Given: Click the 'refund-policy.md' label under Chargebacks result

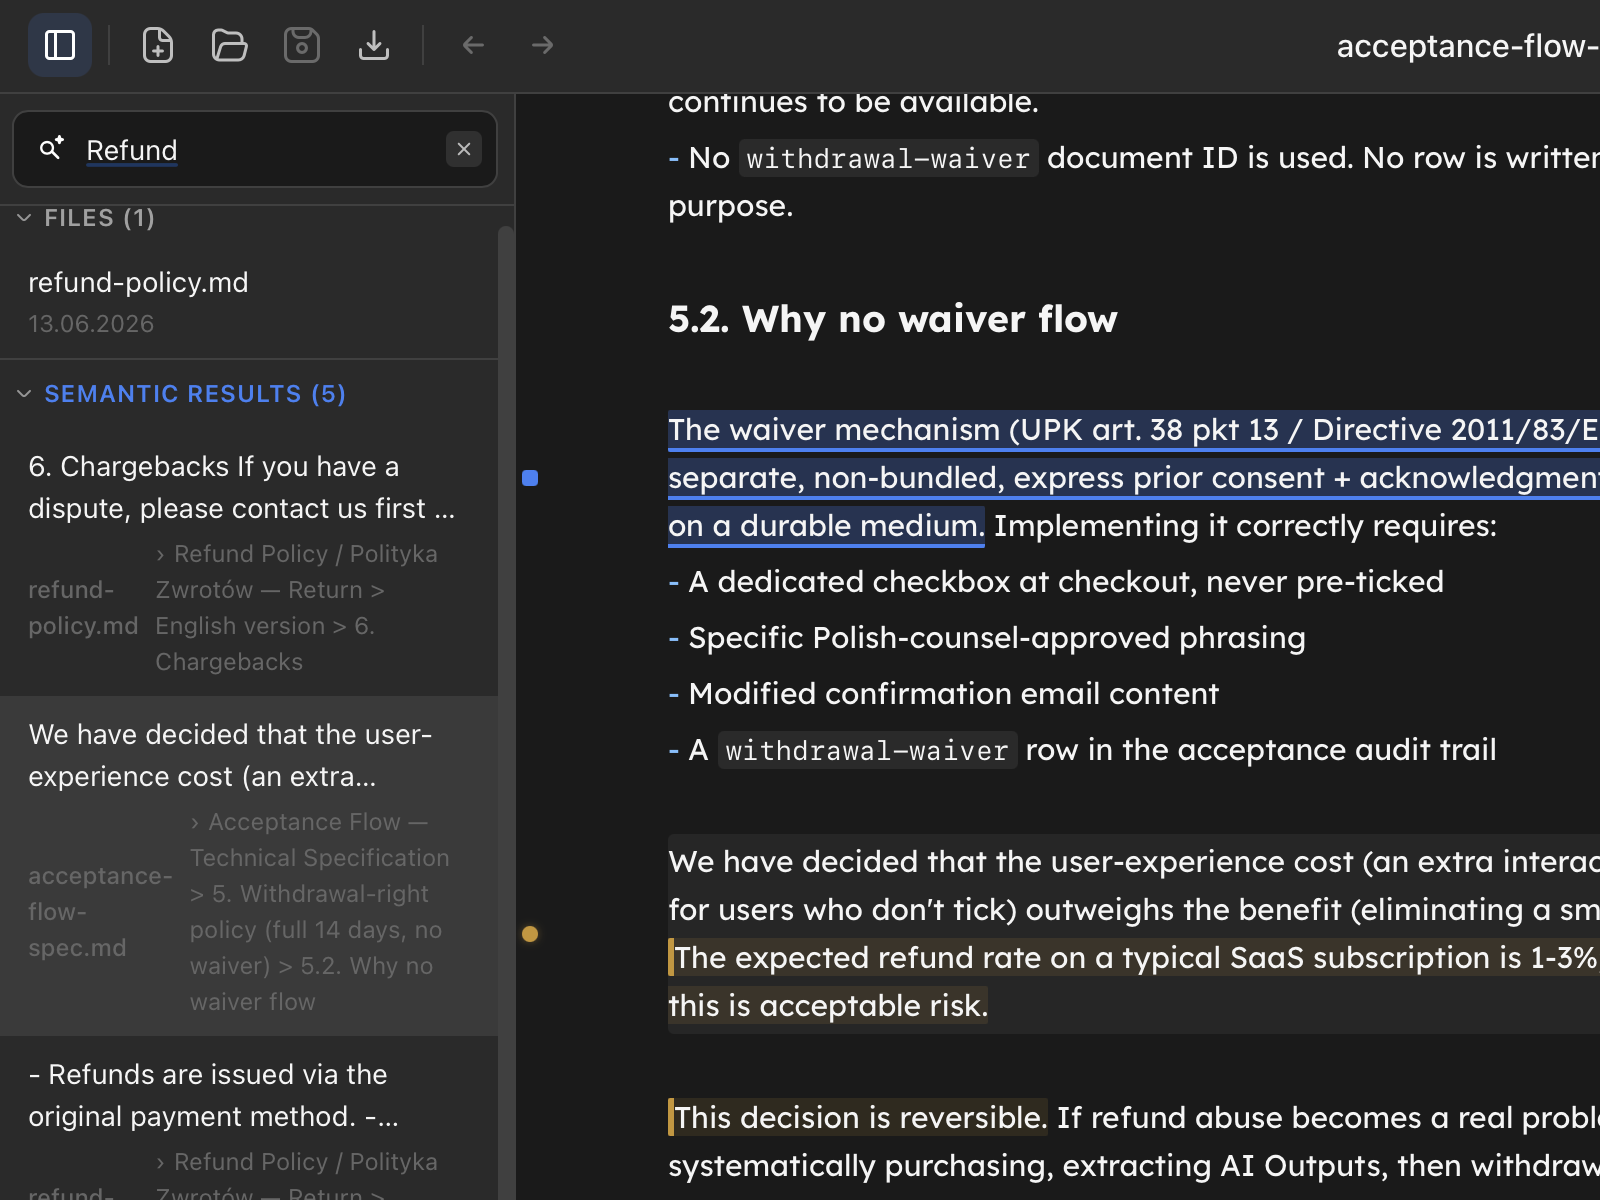Looking at the screenshot, I should click(x=83, y=608).
